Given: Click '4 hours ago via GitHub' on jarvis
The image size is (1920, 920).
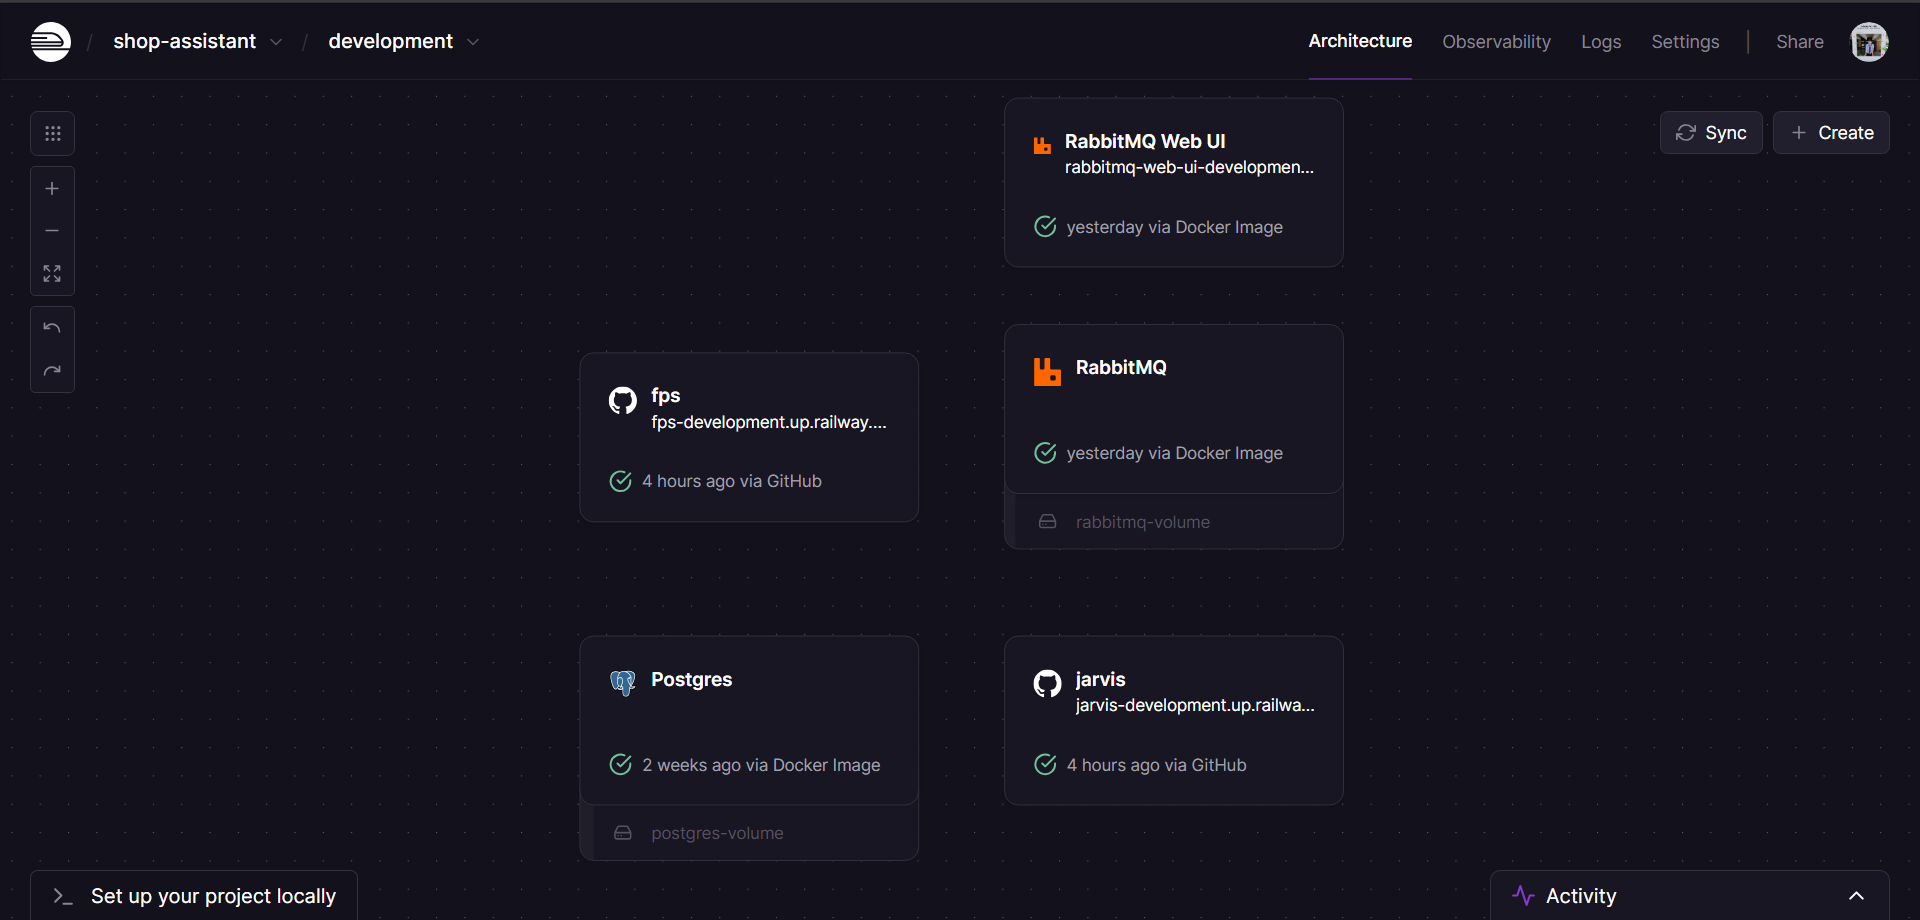Looking at the screenshot, I should coord(1157,765).
